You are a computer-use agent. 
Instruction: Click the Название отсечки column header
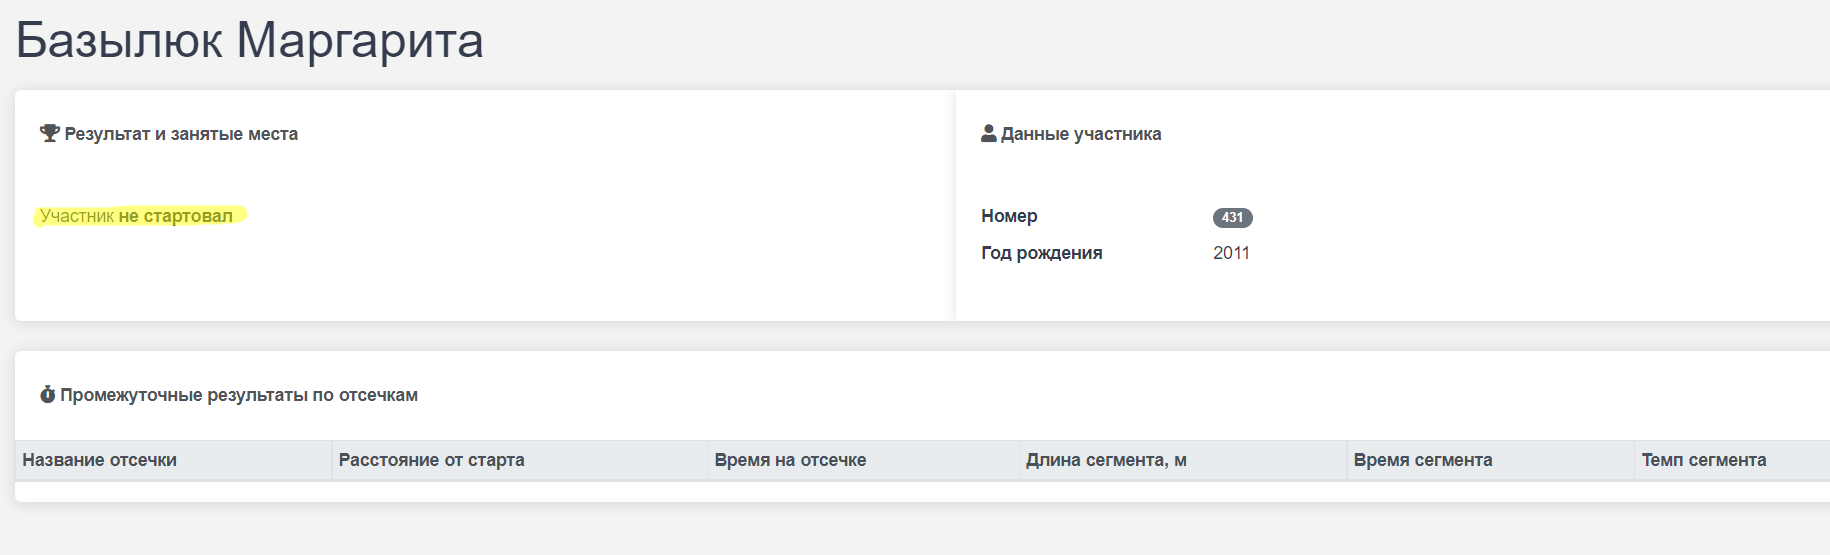coord(100,460)
